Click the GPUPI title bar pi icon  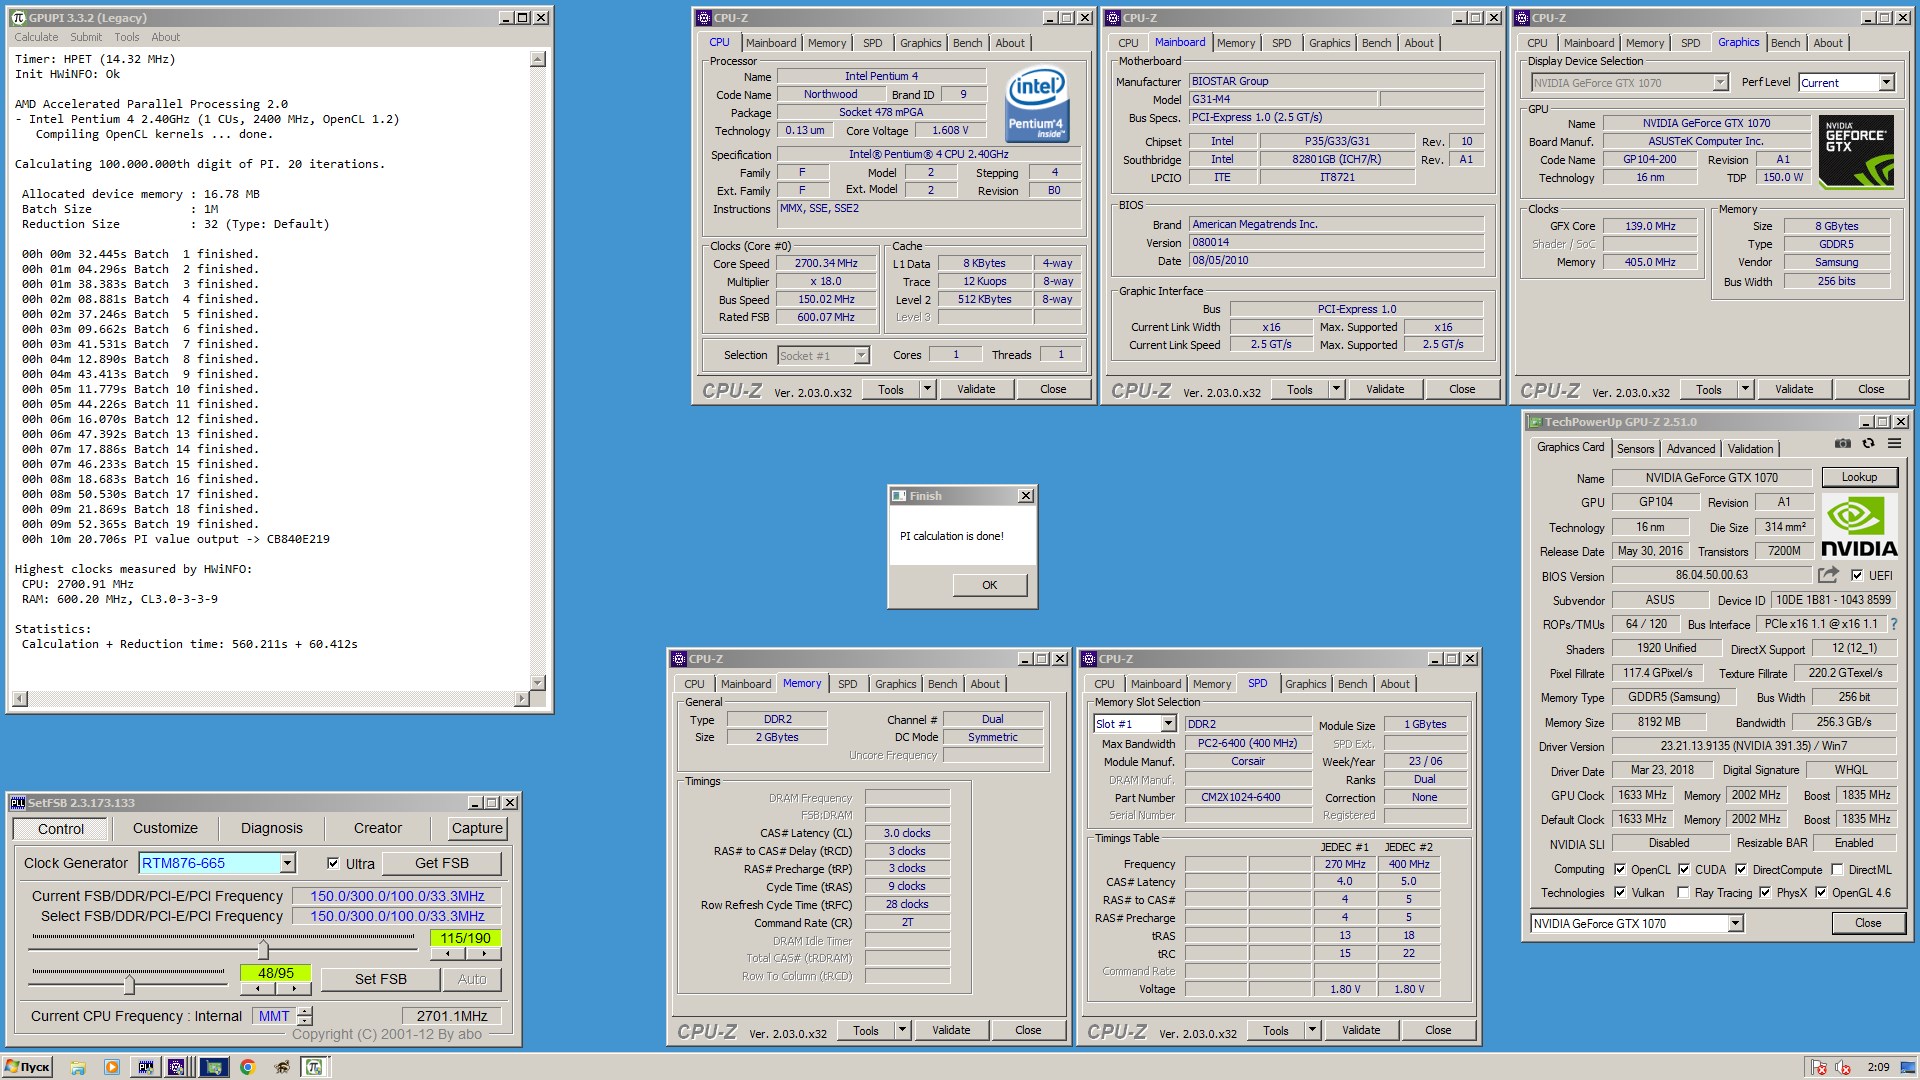[18, 18]
